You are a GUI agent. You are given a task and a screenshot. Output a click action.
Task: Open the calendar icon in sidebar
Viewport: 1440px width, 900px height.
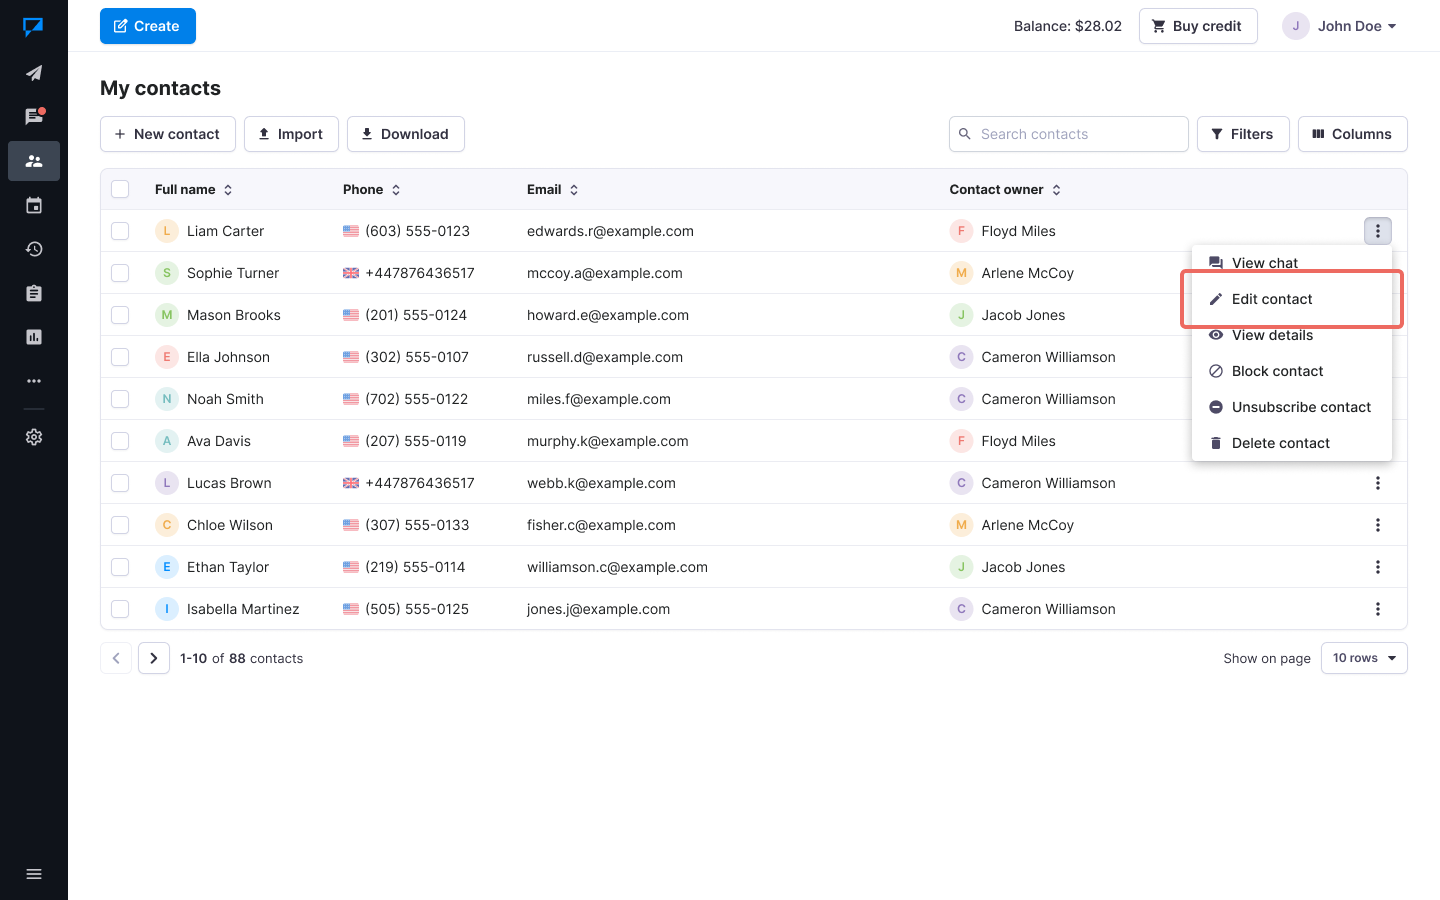click(34, 205)
